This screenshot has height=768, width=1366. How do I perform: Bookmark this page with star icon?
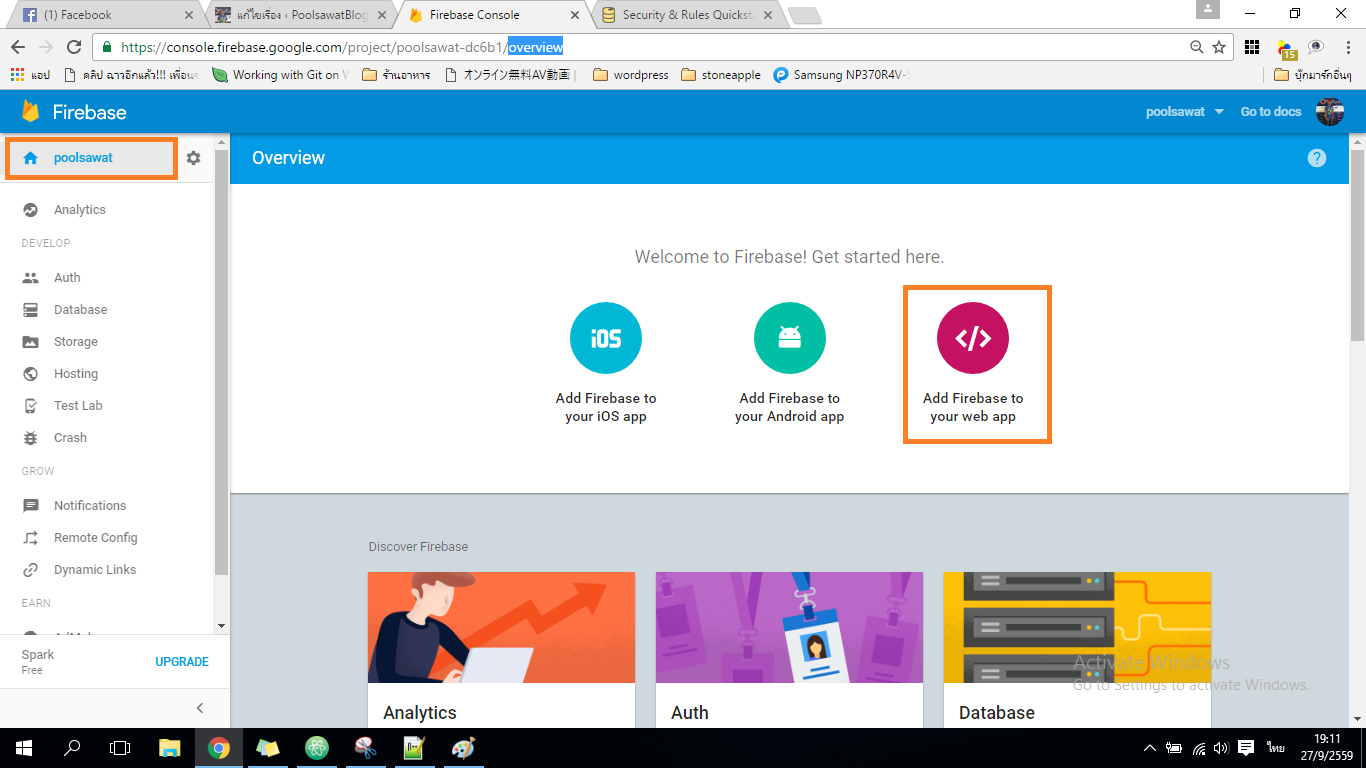click(x=1219, y=47)
